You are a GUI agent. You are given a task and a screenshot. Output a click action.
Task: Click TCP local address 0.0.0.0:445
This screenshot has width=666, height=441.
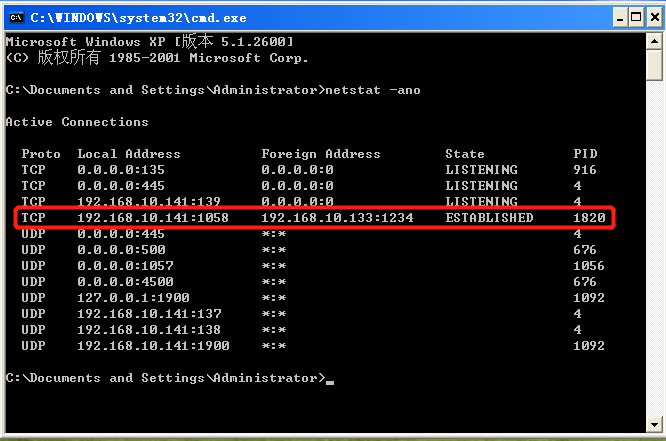click(x=121, y=186)
